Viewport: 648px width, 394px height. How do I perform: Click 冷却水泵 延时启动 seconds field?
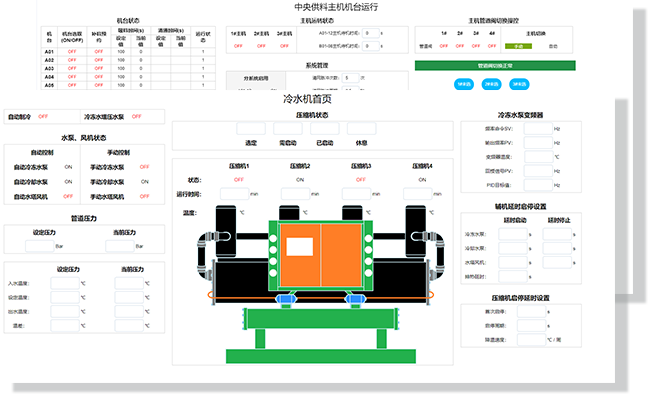coord(513,248)
